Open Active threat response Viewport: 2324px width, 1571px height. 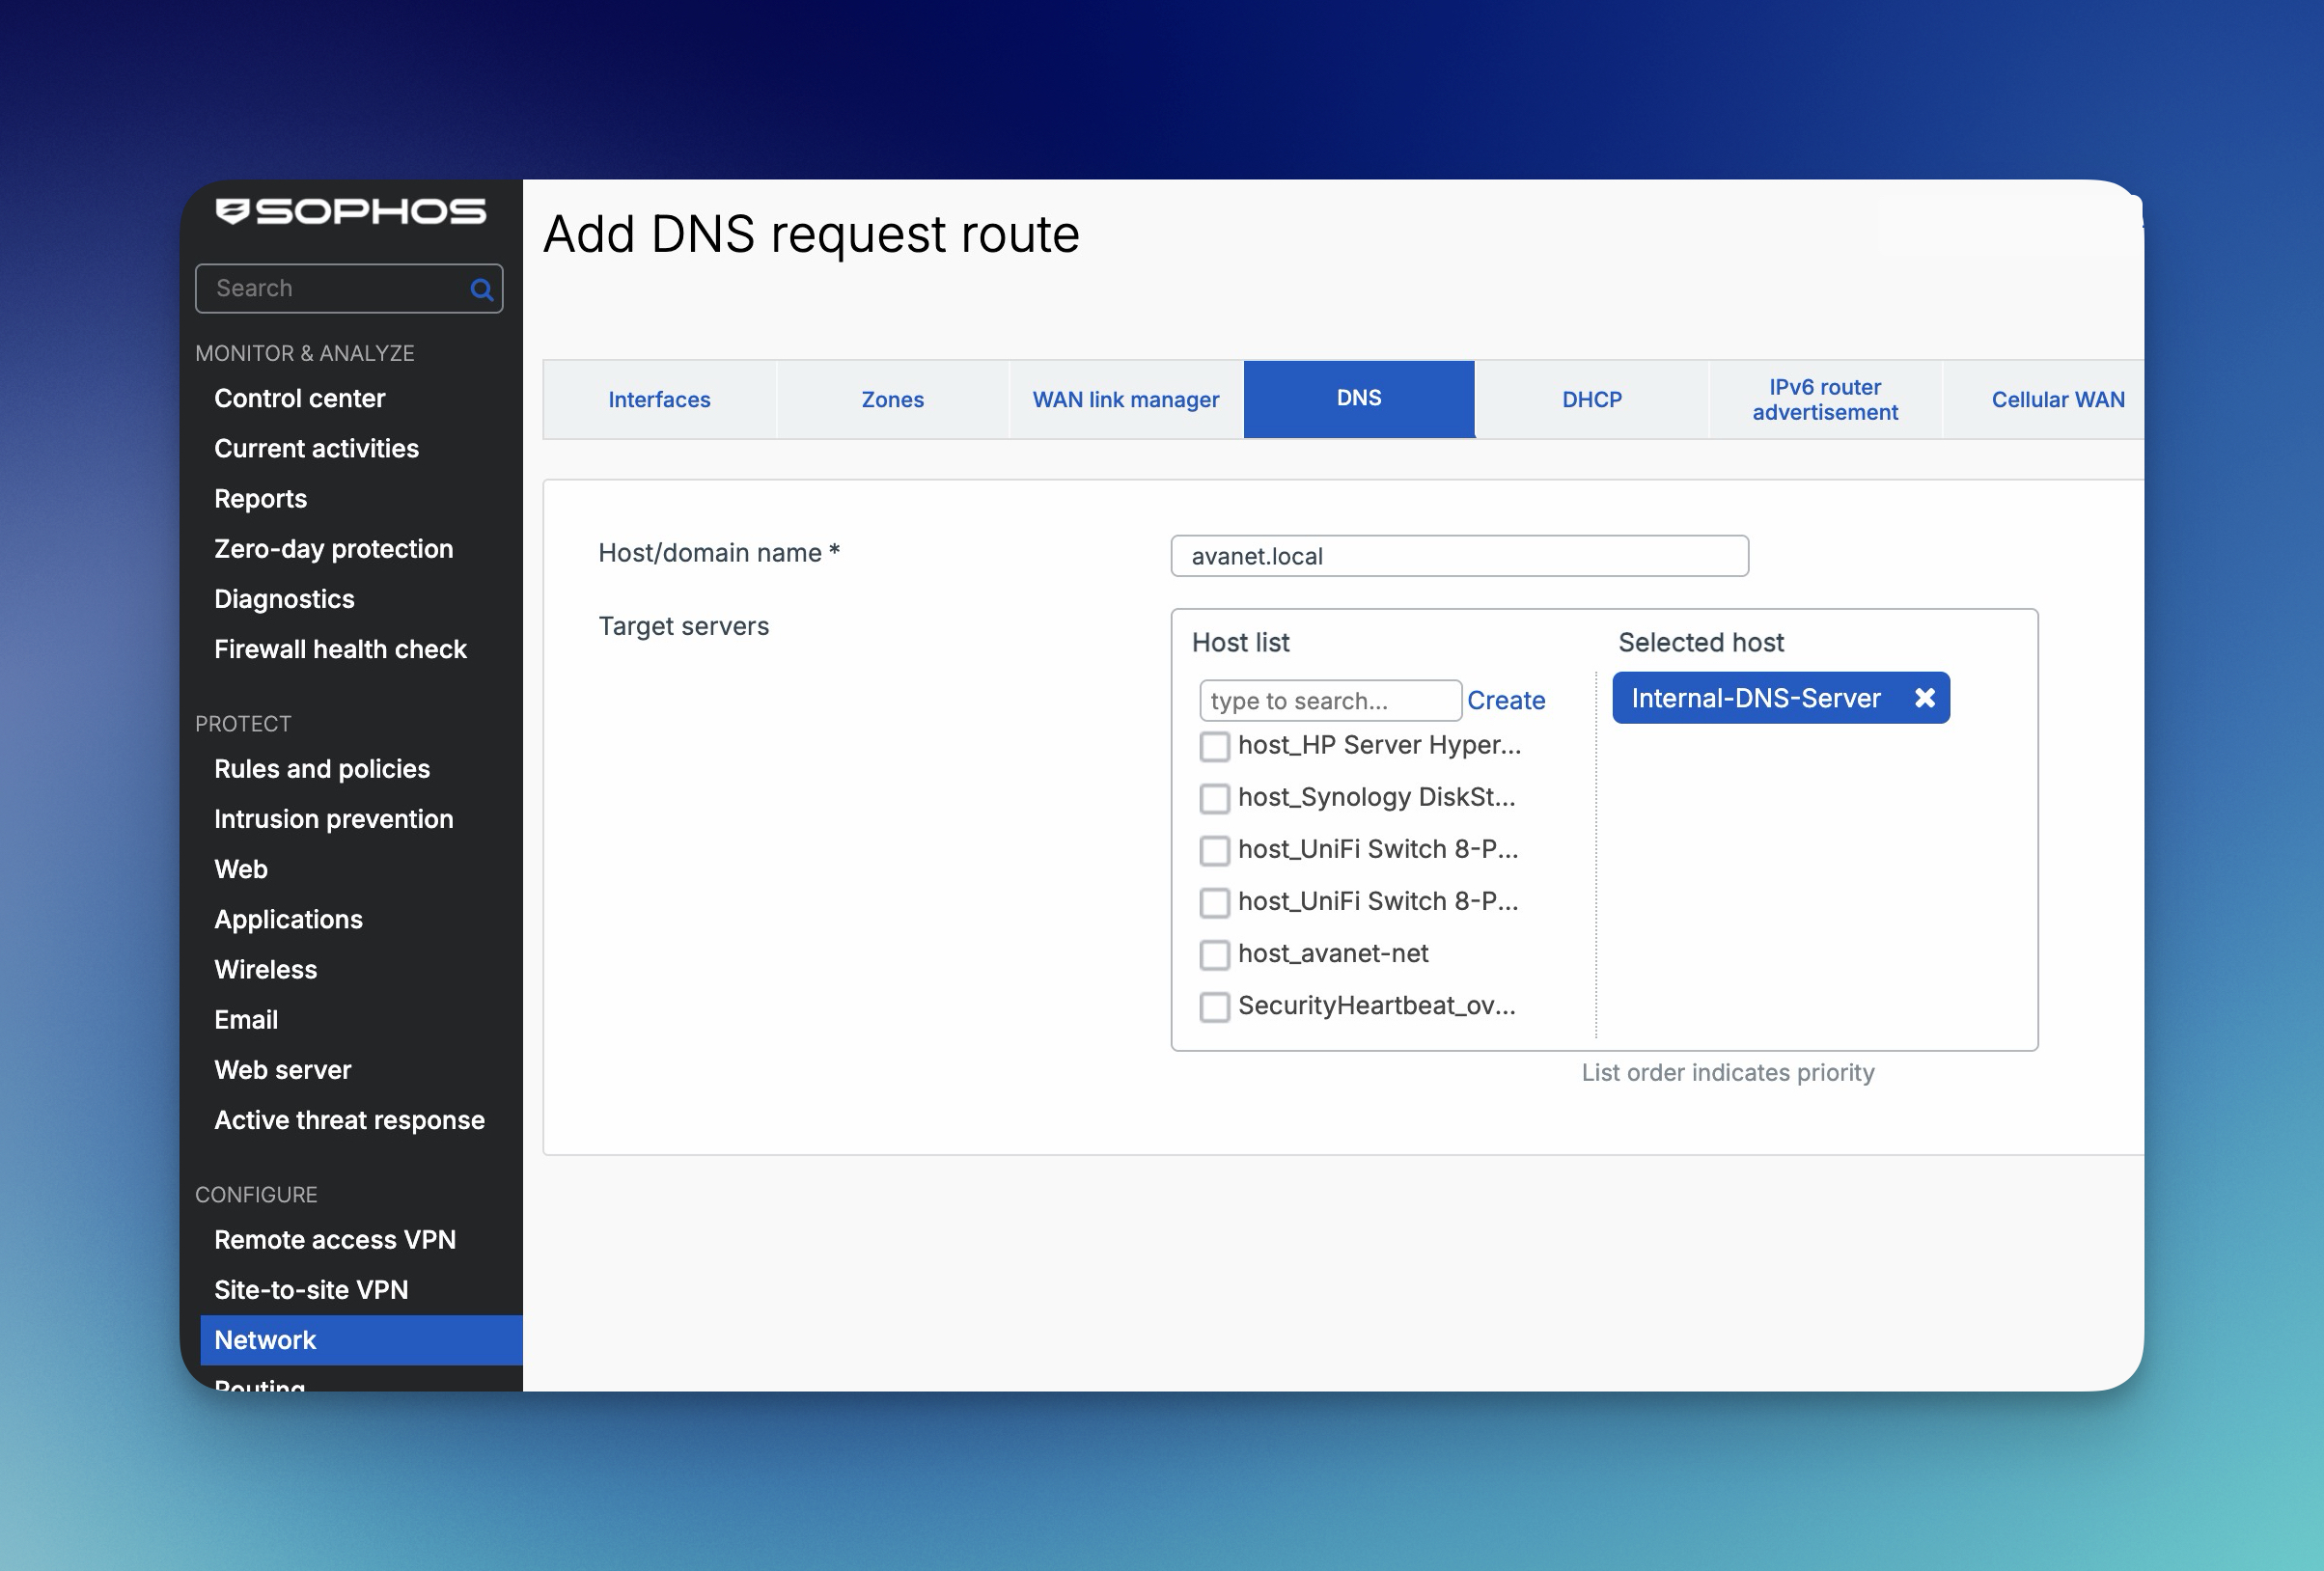[x=349, y=1119]
